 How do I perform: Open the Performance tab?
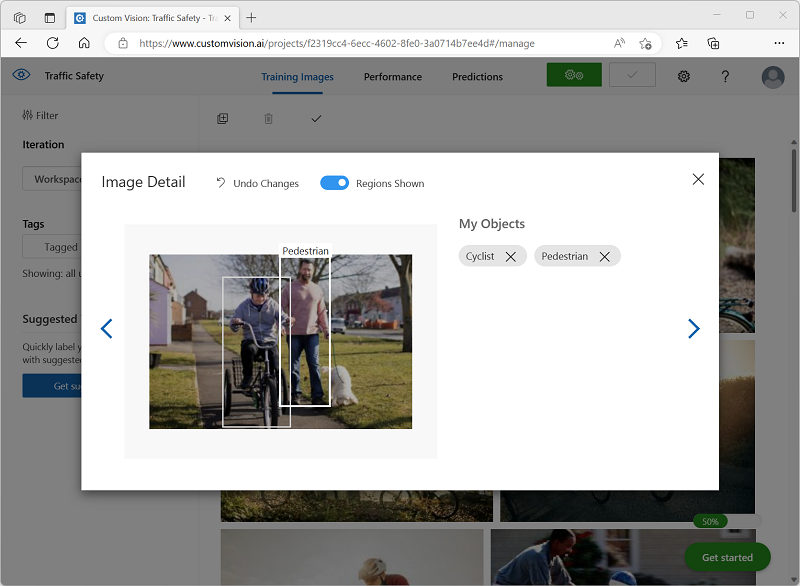click(392, 77)
